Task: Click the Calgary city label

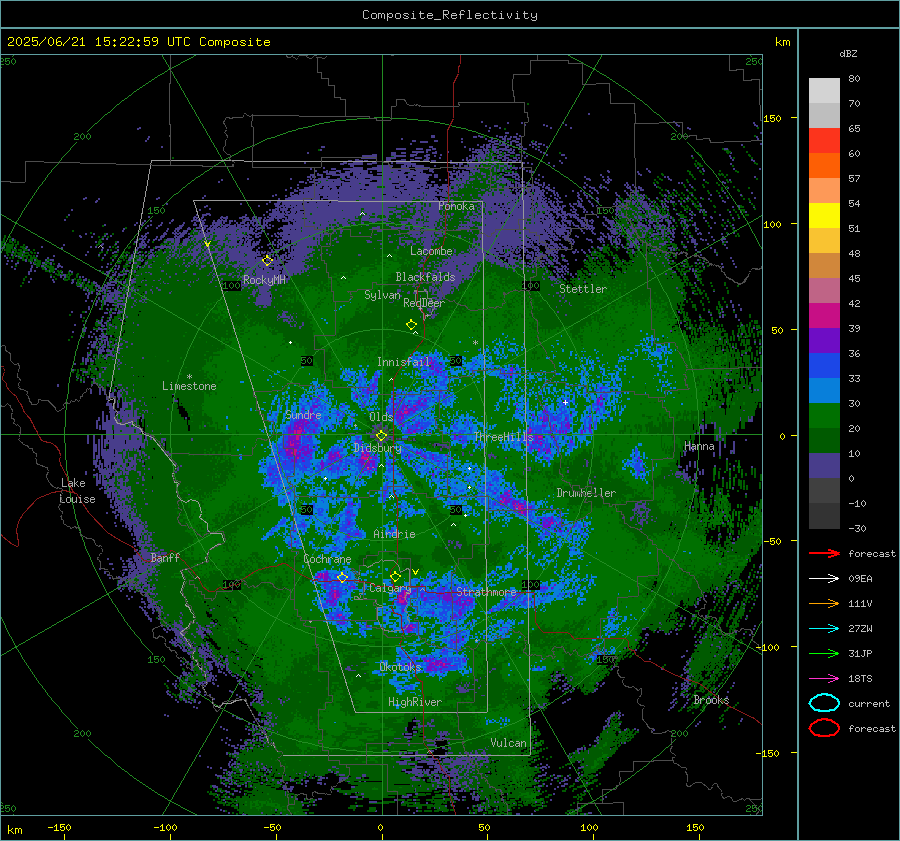Action: [x=390, y=588]
